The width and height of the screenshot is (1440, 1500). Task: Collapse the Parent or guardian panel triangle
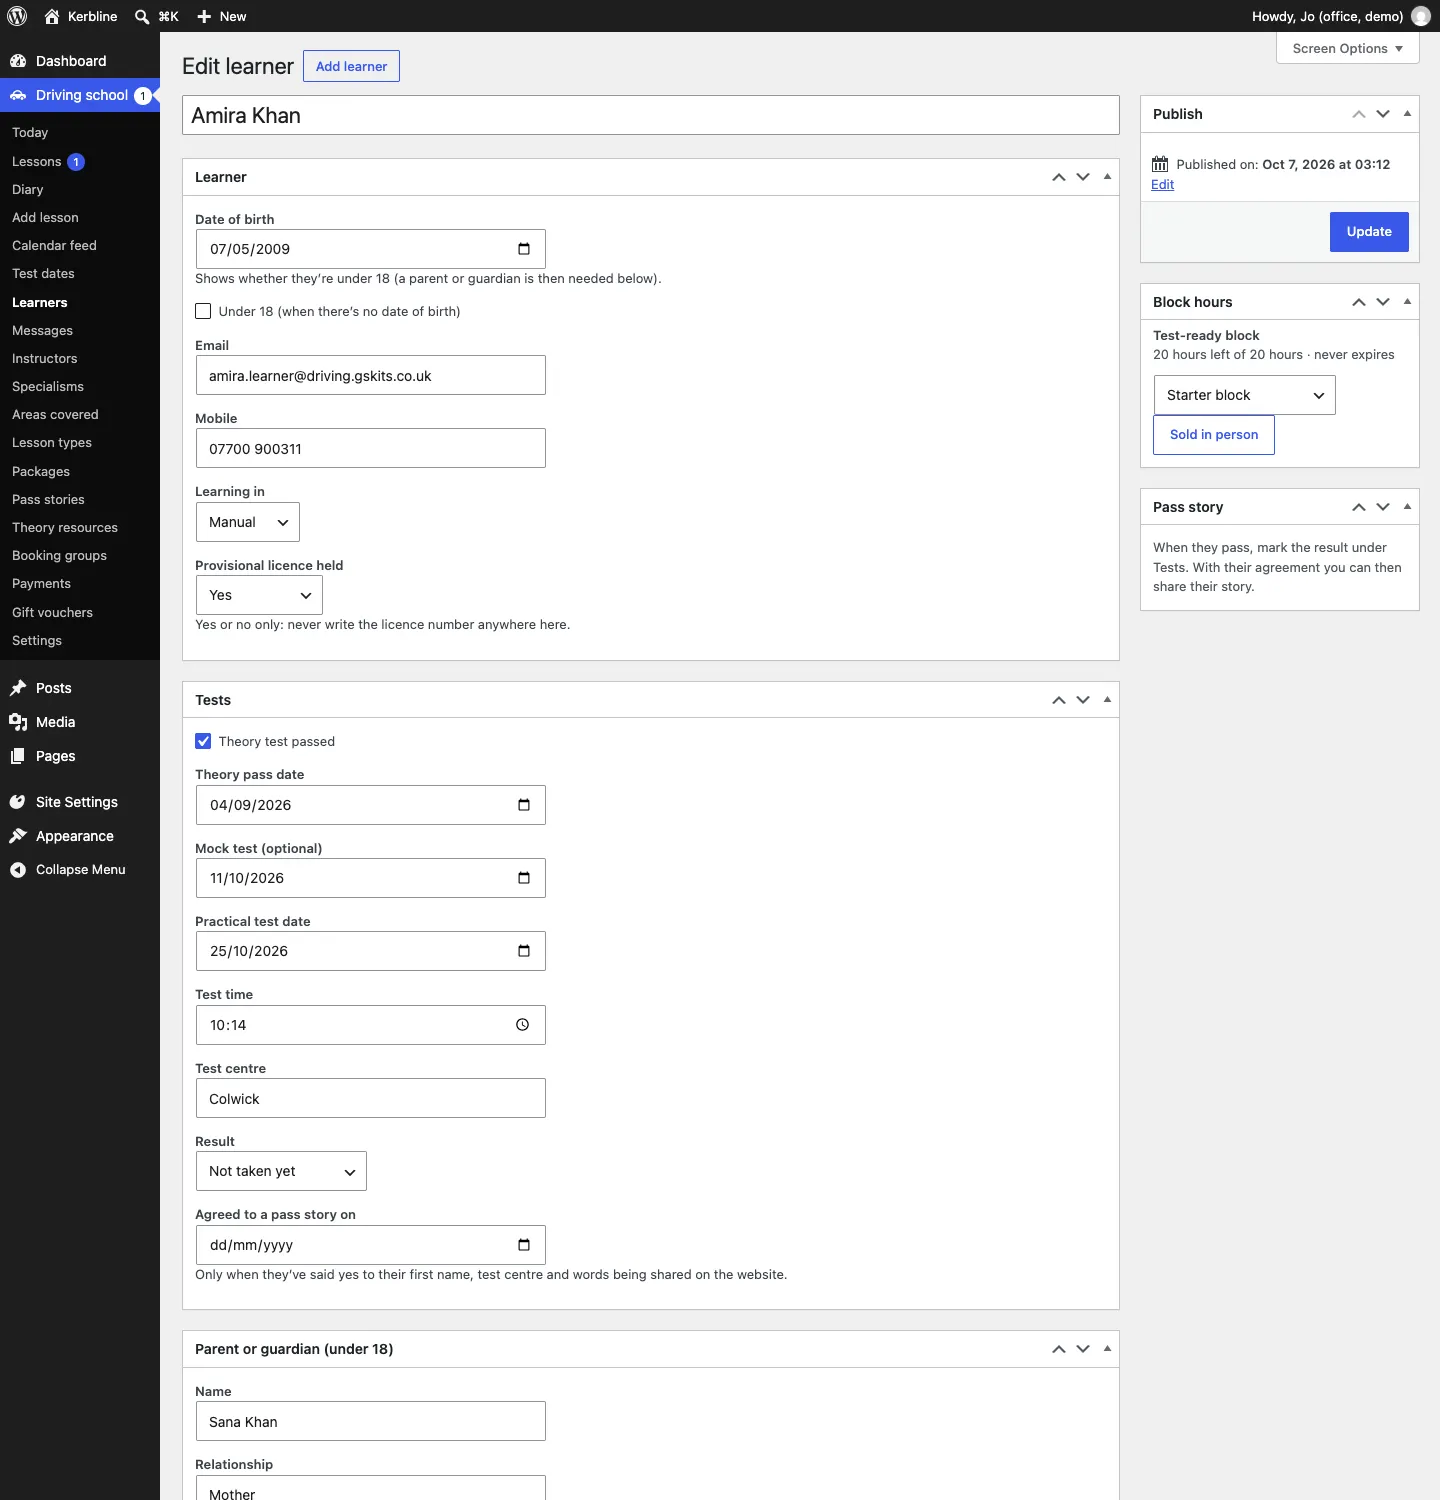[x=1107, y=1349]
